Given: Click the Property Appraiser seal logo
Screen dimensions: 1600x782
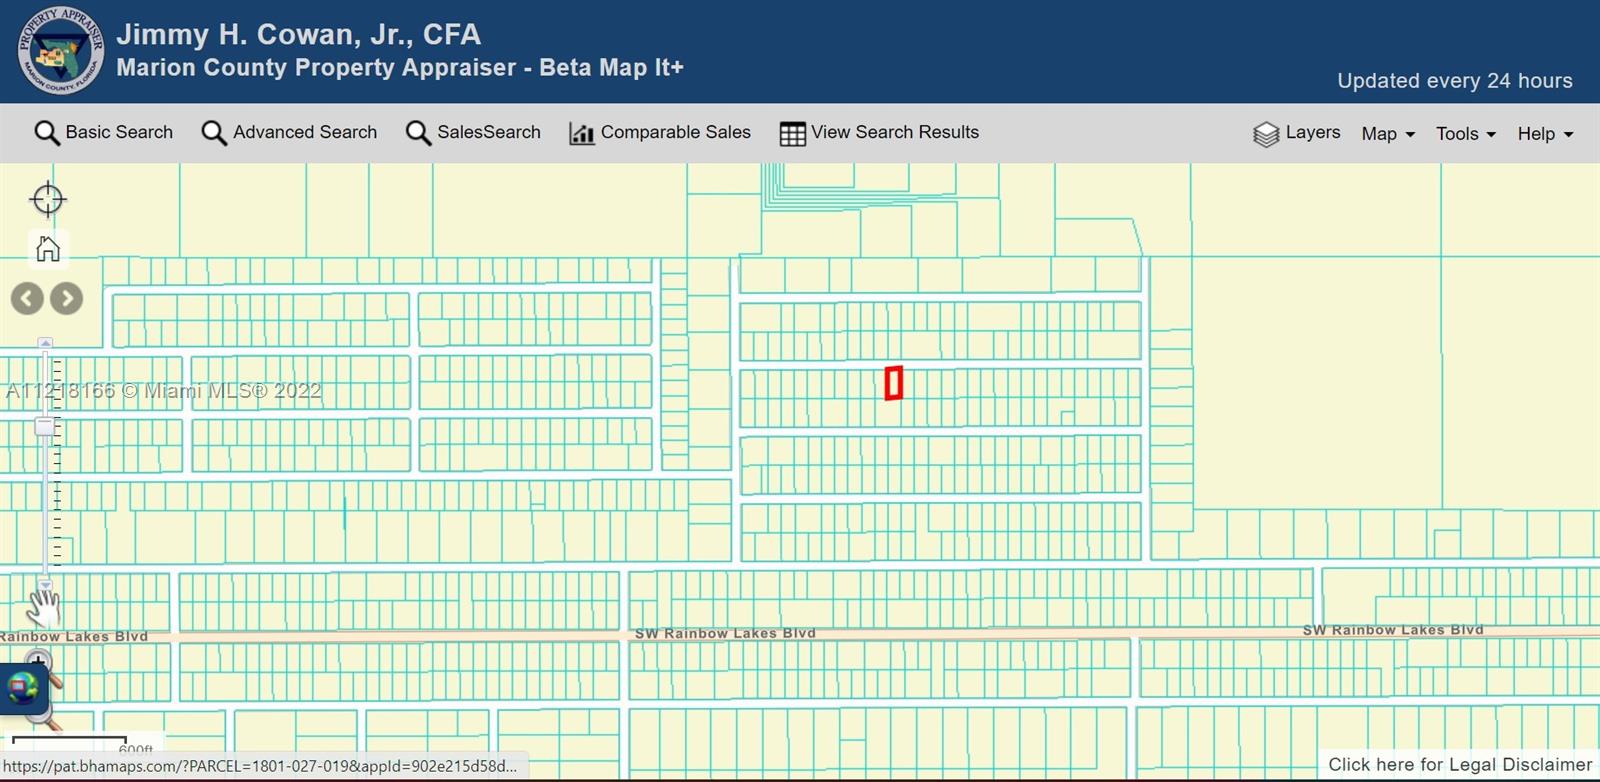Looking at the screenshot, I should pos(60,51).
